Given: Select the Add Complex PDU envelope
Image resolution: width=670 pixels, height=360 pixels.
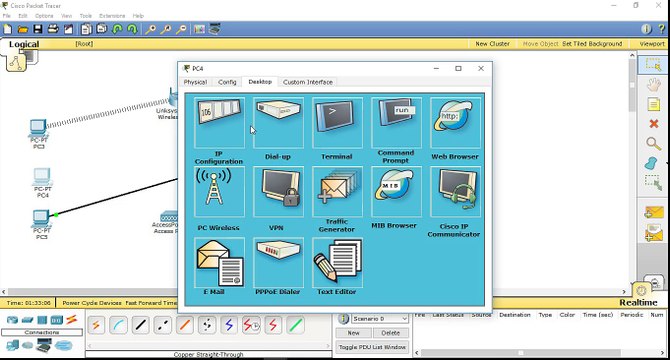Looking at the screenshot, I should pos(653,233).
